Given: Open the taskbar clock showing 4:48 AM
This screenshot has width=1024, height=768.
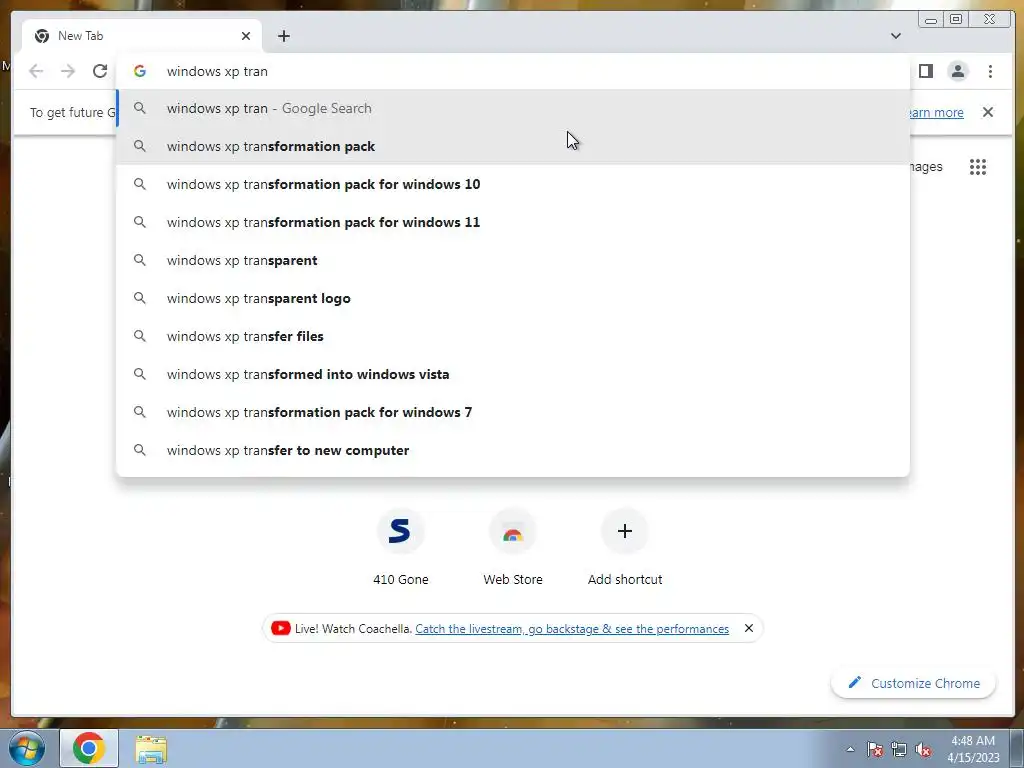Looking at the screenshot, I should pos(973,749).
